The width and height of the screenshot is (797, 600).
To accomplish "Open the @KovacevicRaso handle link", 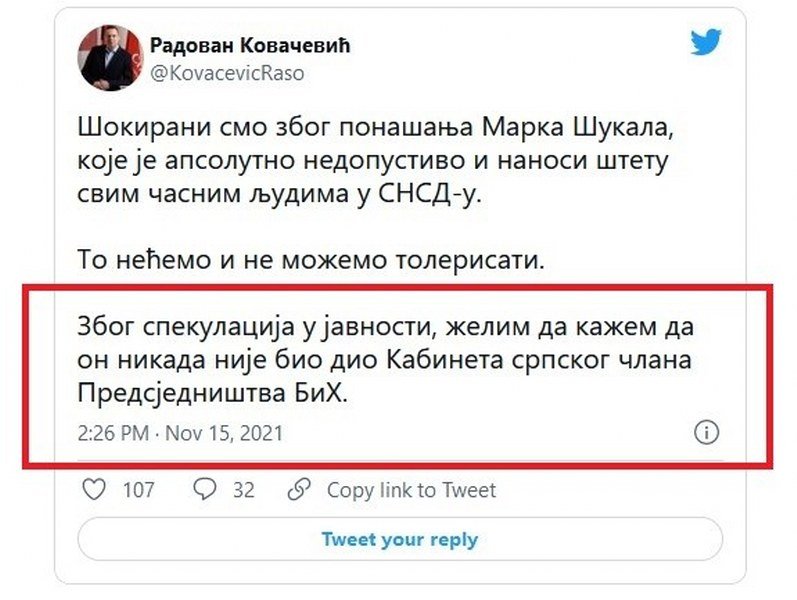I will click(227, 73).
